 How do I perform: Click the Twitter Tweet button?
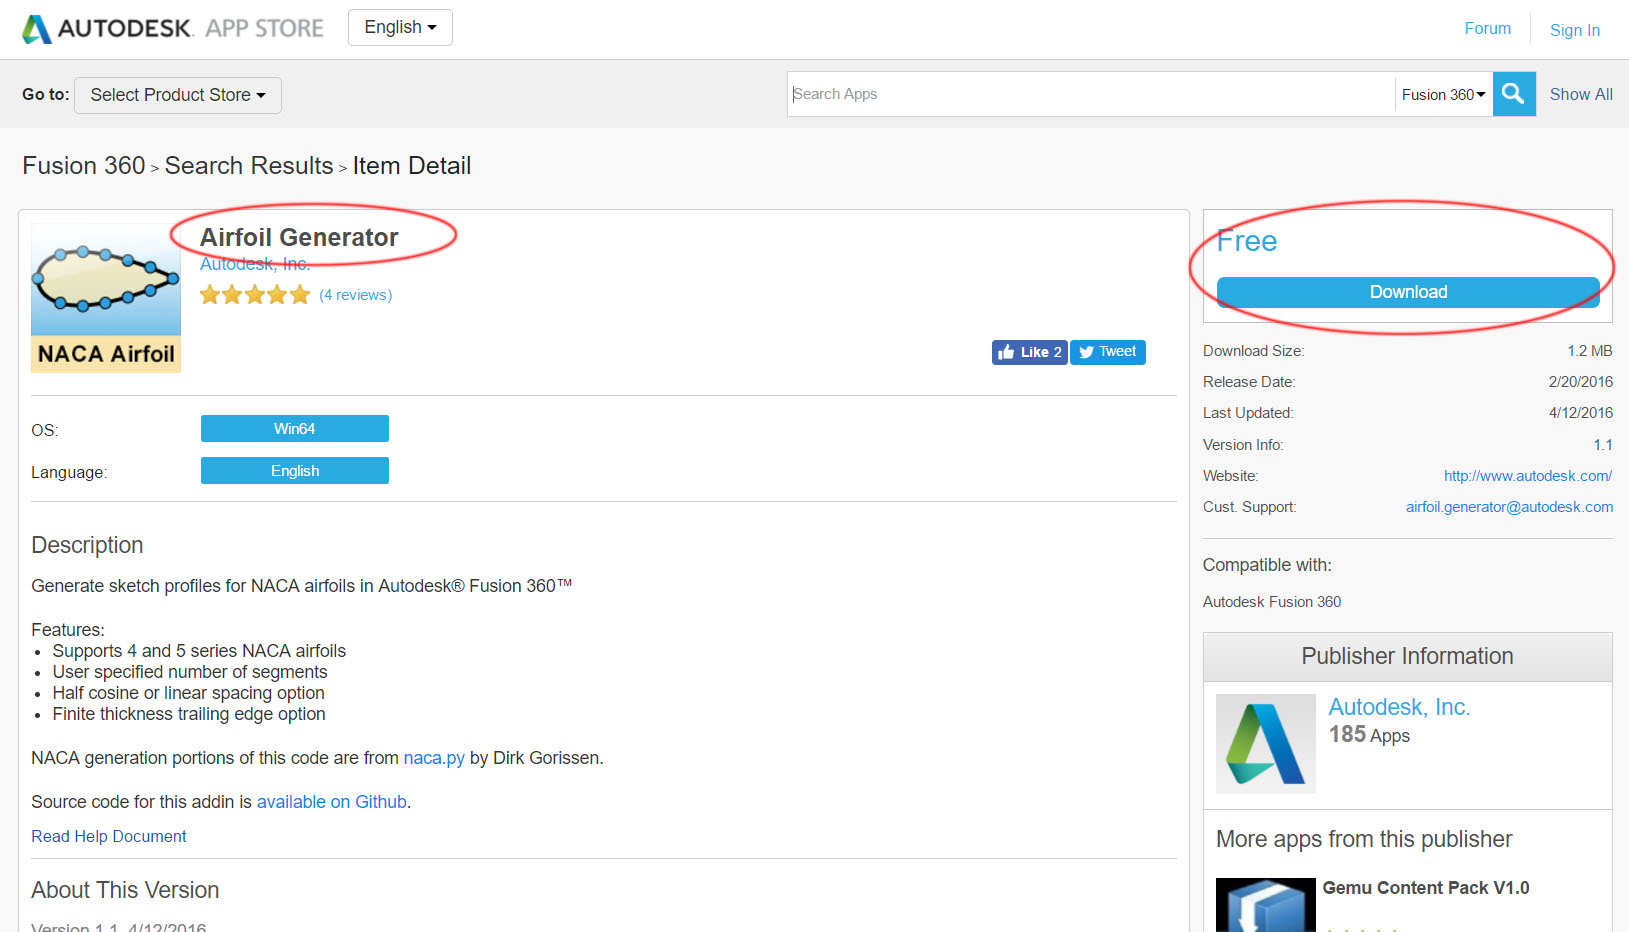coord(1108,352)
